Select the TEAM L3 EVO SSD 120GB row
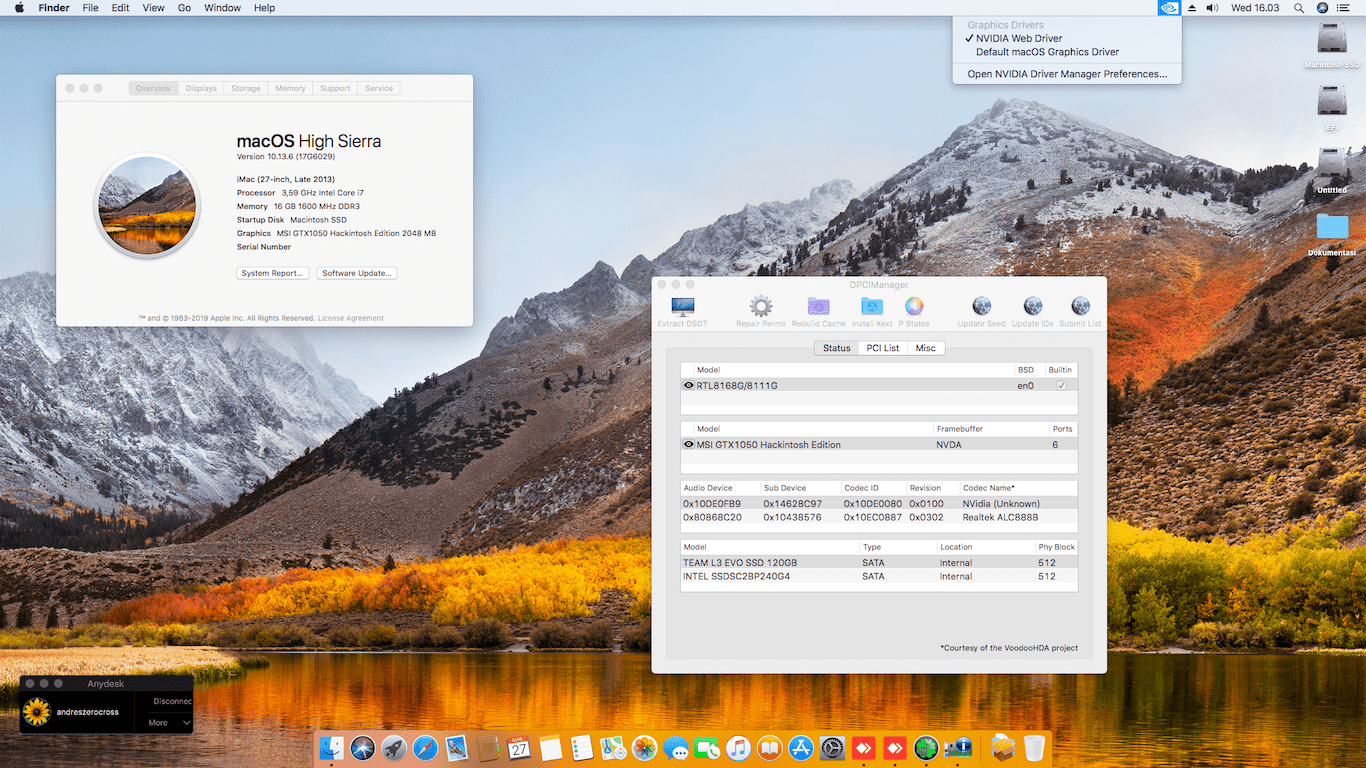This screenshot has width=1366, height=768. pyautogui.click(x=879, y=562)
